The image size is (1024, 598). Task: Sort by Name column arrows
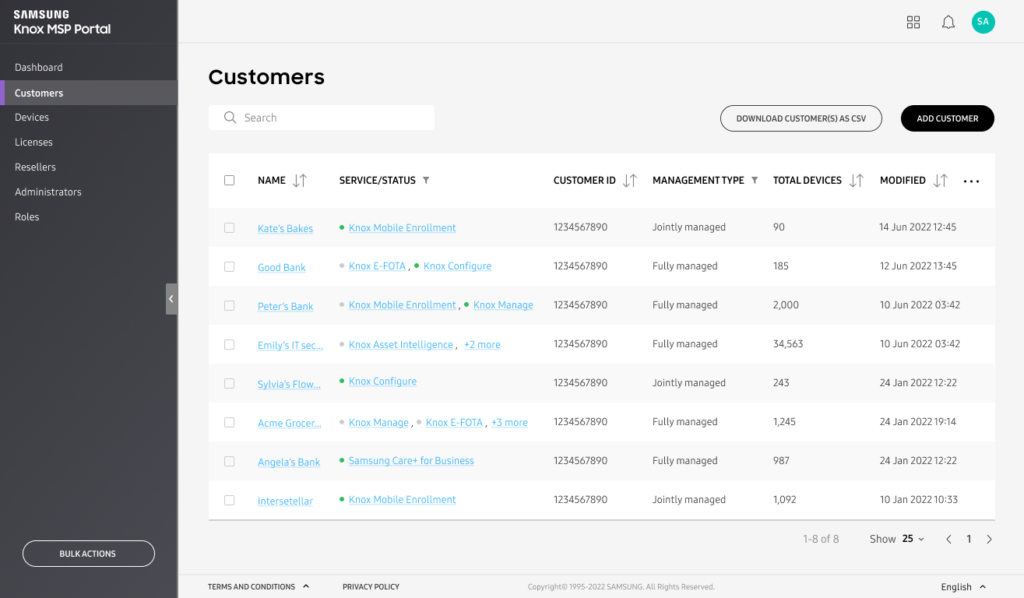(300, 180)
